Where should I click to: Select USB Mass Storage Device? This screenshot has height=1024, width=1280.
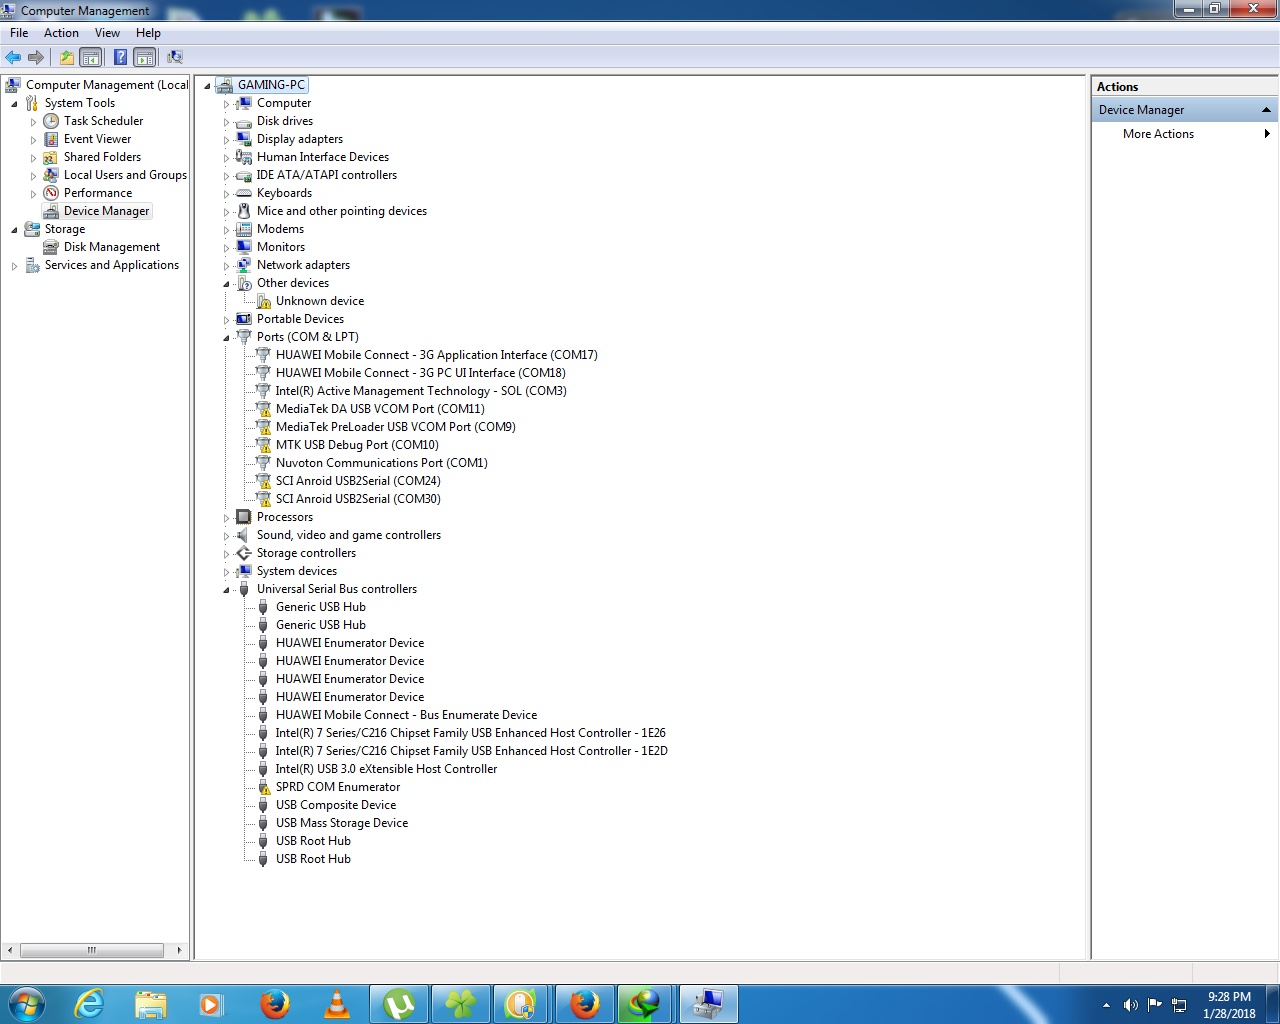[342, 823]
